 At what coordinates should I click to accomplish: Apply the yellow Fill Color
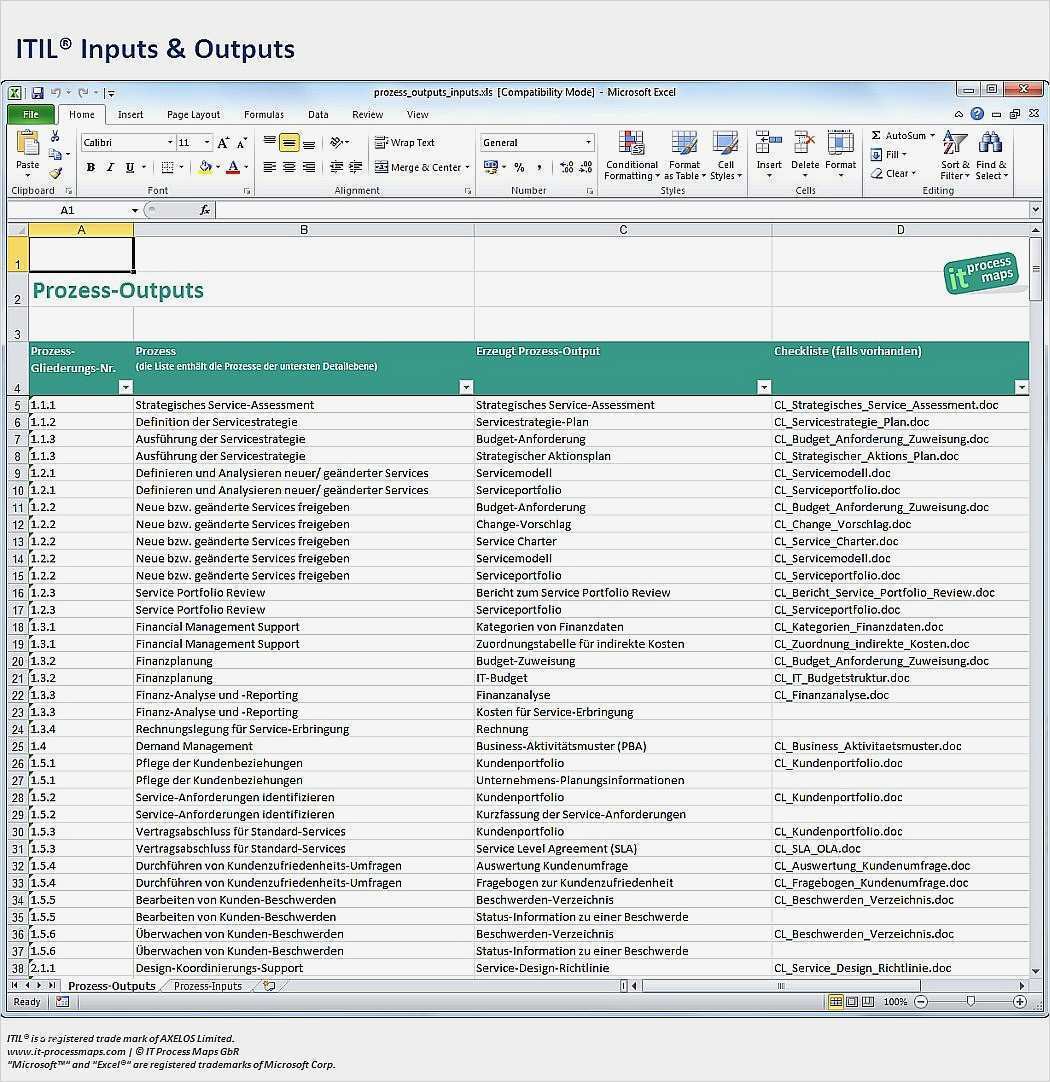pos(205,167)
